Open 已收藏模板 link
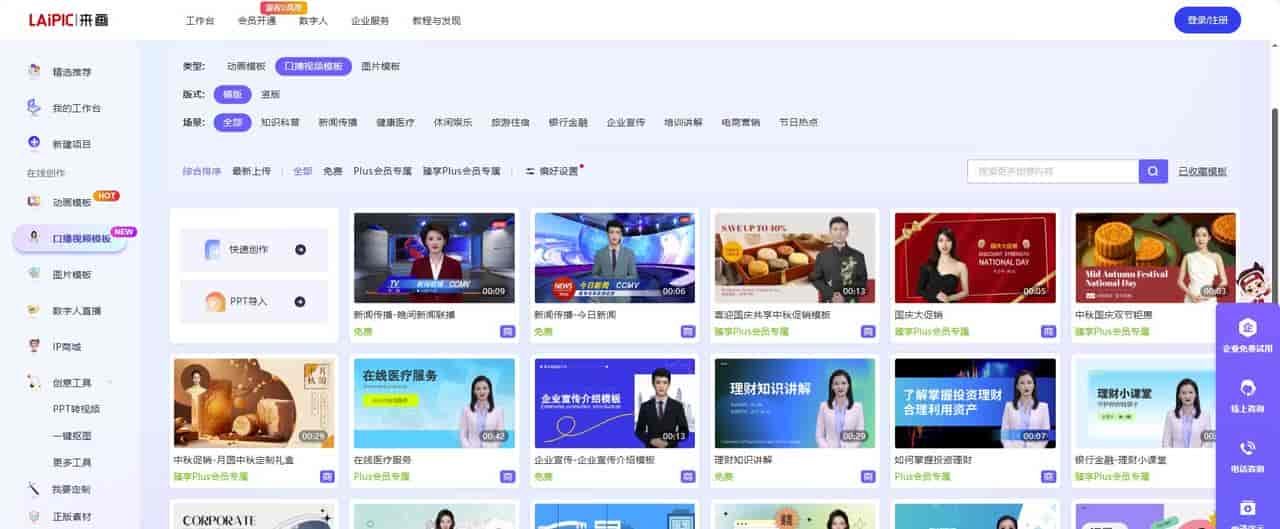The image size is (1280, 529). (1202, 171)
